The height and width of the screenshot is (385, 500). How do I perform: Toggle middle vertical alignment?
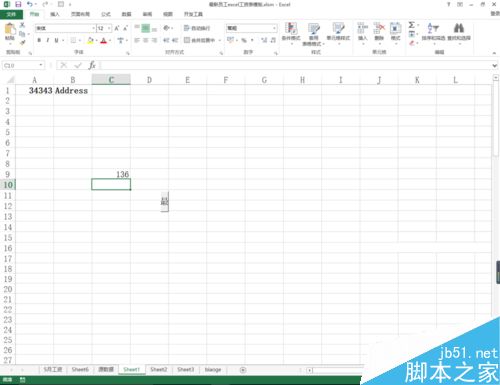[146, 28]
